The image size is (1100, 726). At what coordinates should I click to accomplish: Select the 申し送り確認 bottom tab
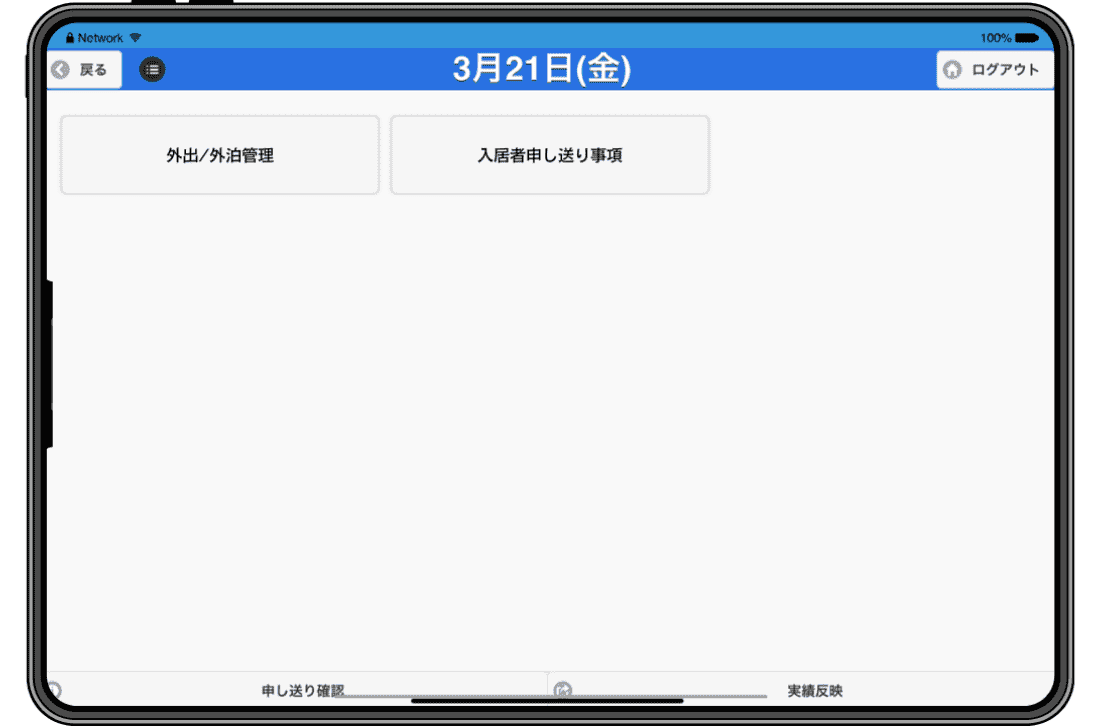pos(297,690)
